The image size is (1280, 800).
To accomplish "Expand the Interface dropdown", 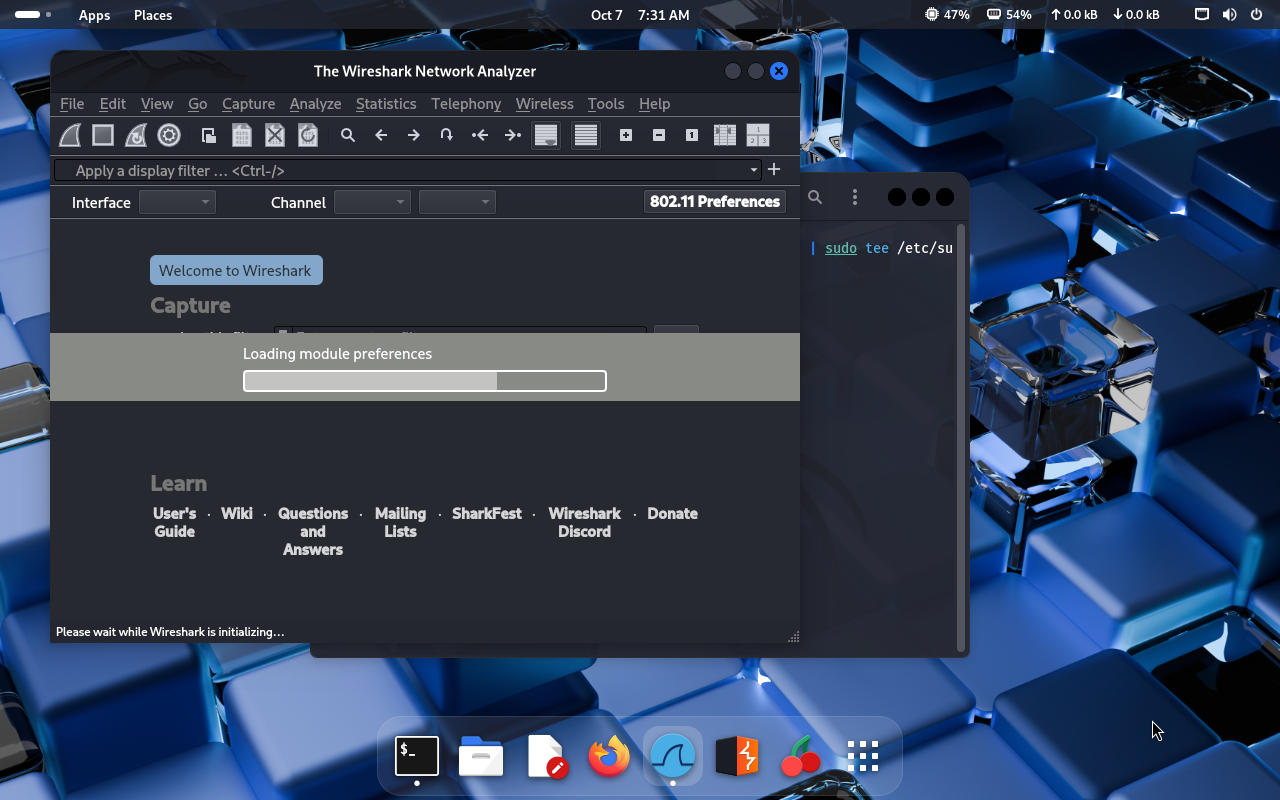I will pos(177,202).
